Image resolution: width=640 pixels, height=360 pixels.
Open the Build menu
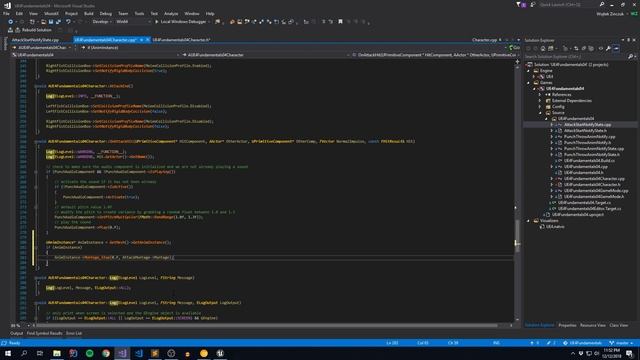pyautogui.click(x=89, y=13)
